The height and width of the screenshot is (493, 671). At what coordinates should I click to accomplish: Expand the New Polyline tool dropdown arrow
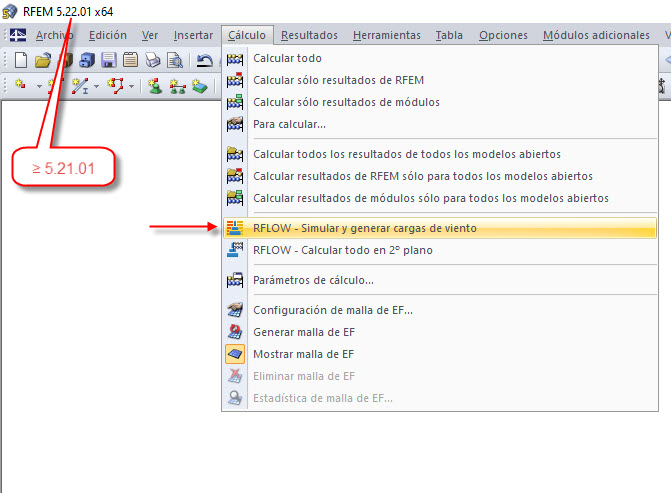131,86
